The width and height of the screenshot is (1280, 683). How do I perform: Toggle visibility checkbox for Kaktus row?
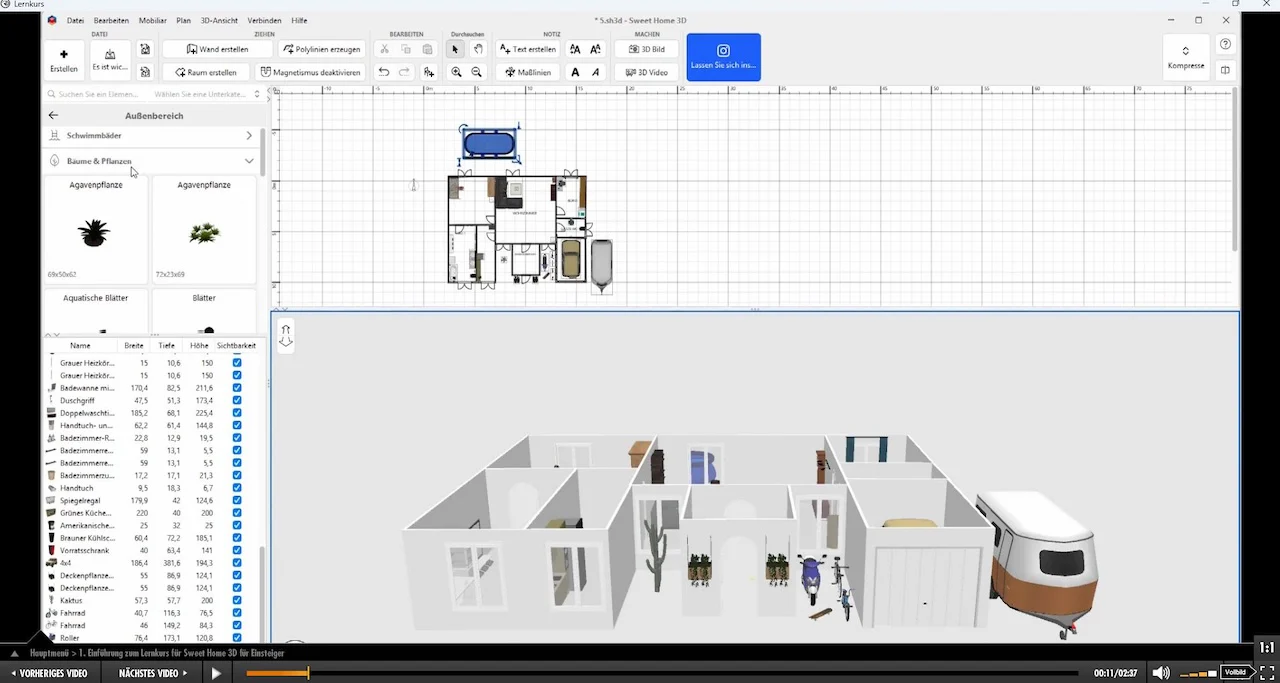pyautogui.click(x=237, y=600)
